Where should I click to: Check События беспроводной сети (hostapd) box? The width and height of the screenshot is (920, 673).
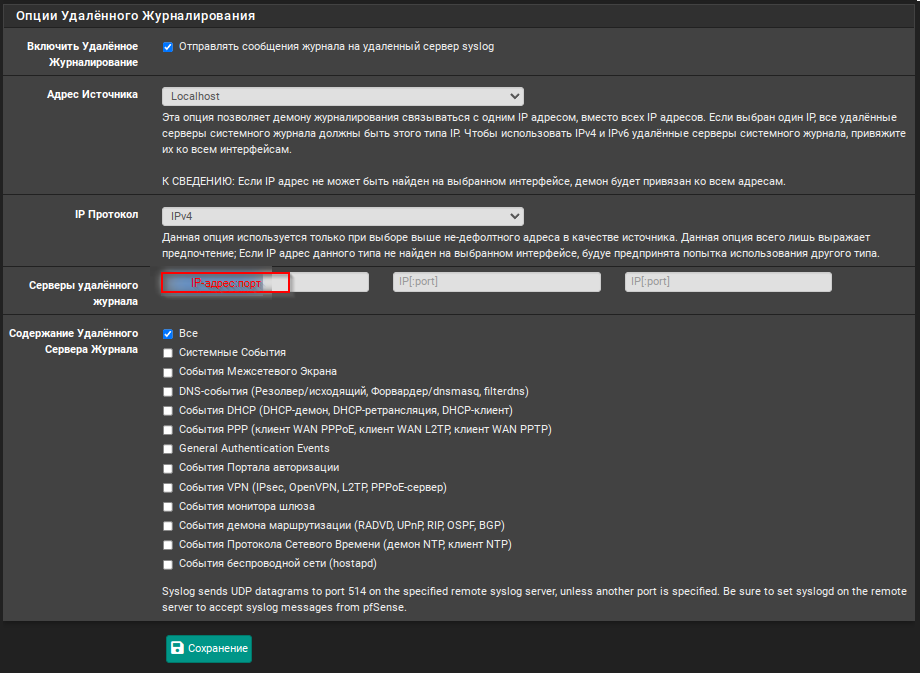point(168,564)
